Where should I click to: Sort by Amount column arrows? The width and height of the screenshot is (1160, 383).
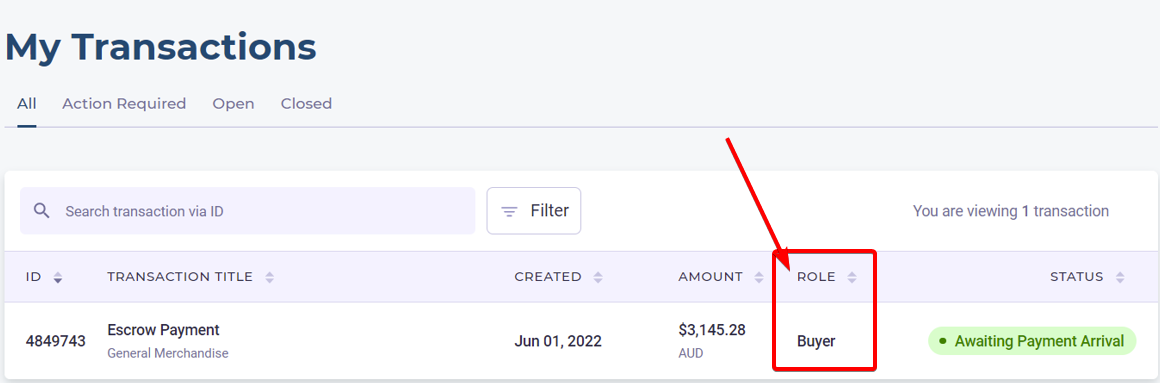tap(758, 277)
